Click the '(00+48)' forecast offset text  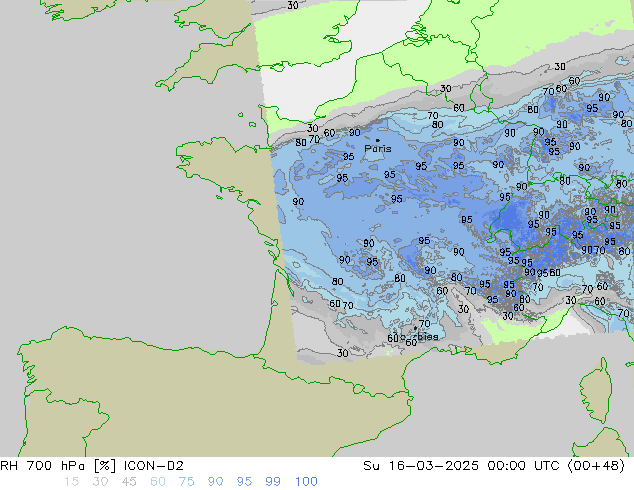click(596, 466)
